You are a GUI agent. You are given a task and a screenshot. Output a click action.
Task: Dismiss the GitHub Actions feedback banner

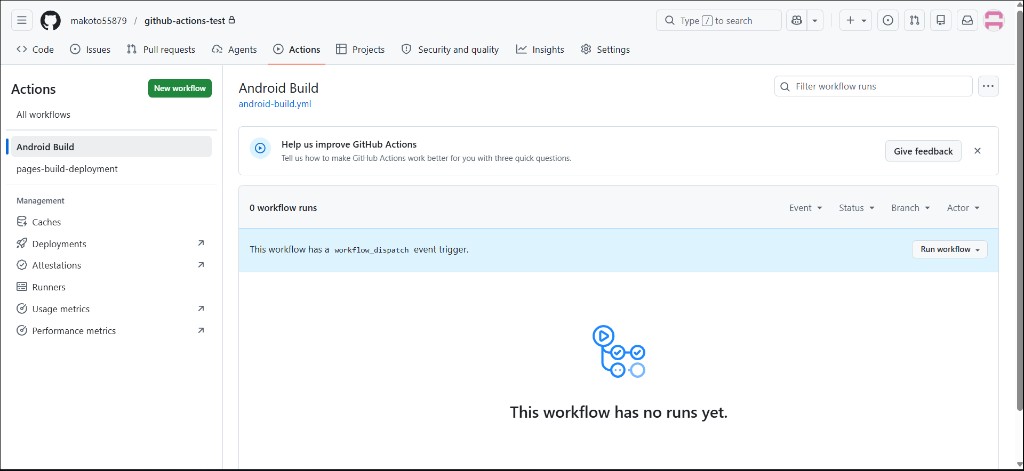978,151
